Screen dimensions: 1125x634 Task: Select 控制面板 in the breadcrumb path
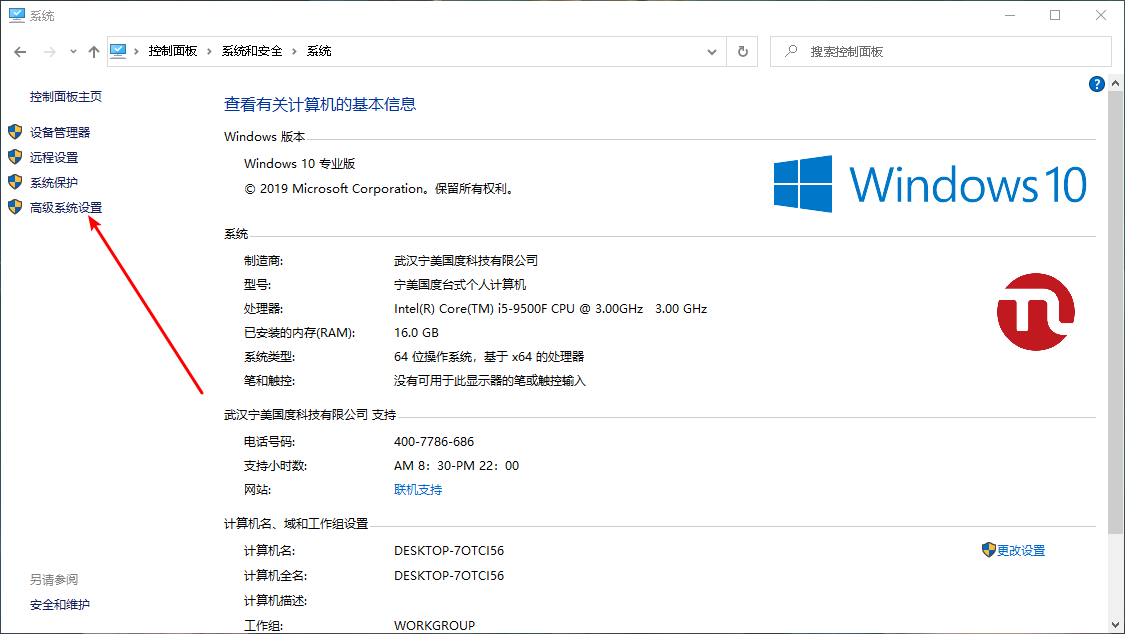pyautogui.click(x=173, y=51)
